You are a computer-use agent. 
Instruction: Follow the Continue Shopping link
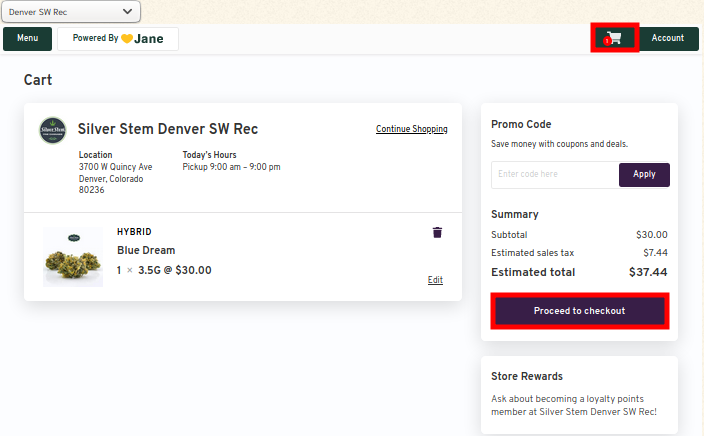pos(411,129)
